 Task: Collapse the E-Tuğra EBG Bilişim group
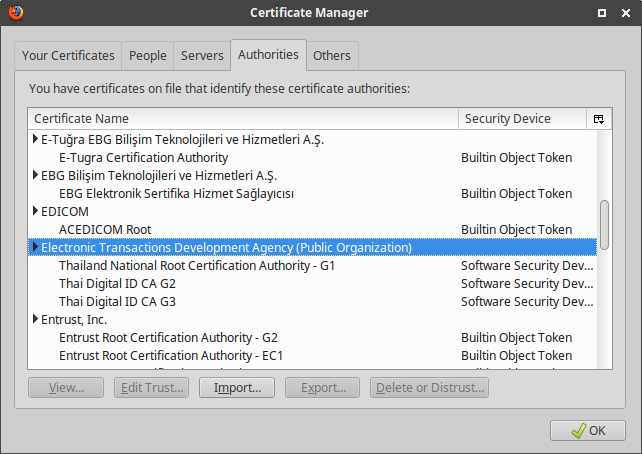click(36, 140)
